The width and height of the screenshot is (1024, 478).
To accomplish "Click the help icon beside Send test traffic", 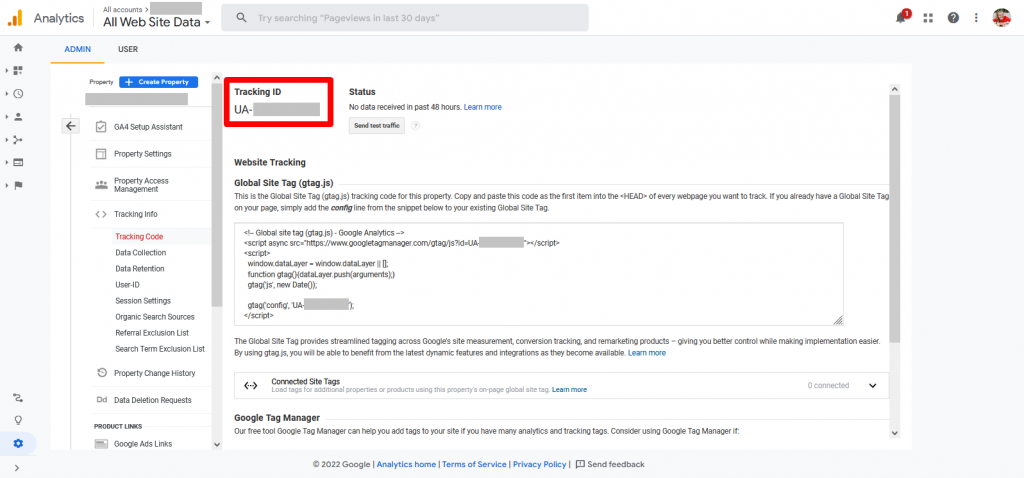I will 415,125.
